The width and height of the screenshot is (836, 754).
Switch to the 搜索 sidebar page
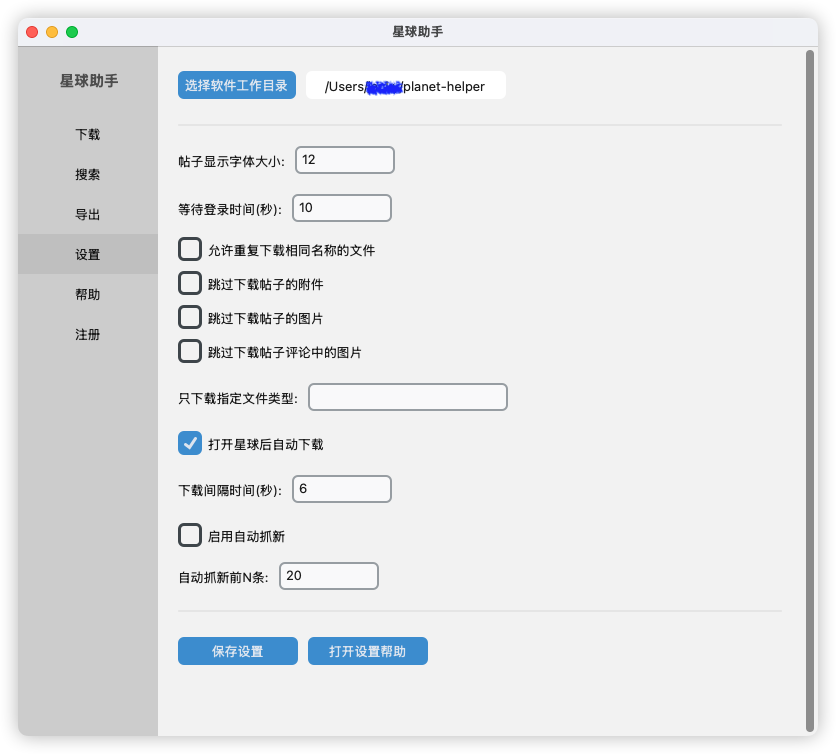coord(88,174)
